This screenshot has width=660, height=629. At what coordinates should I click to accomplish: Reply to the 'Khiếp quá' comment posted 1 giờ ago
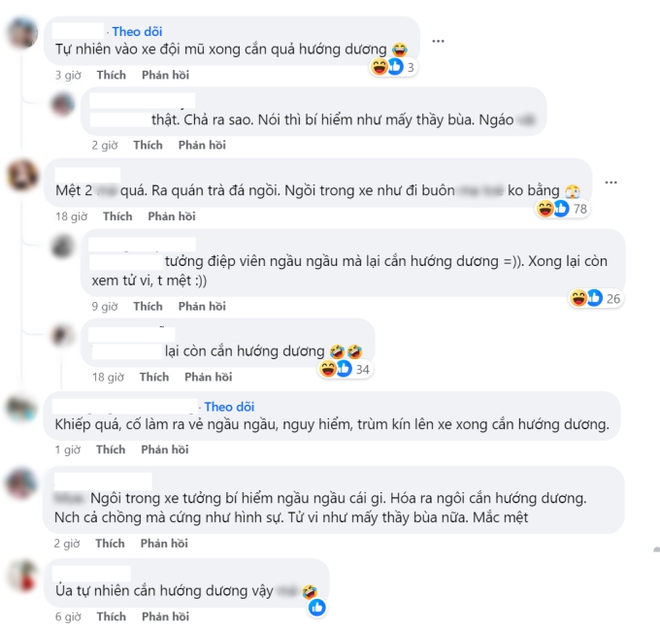tap(165, 450)
